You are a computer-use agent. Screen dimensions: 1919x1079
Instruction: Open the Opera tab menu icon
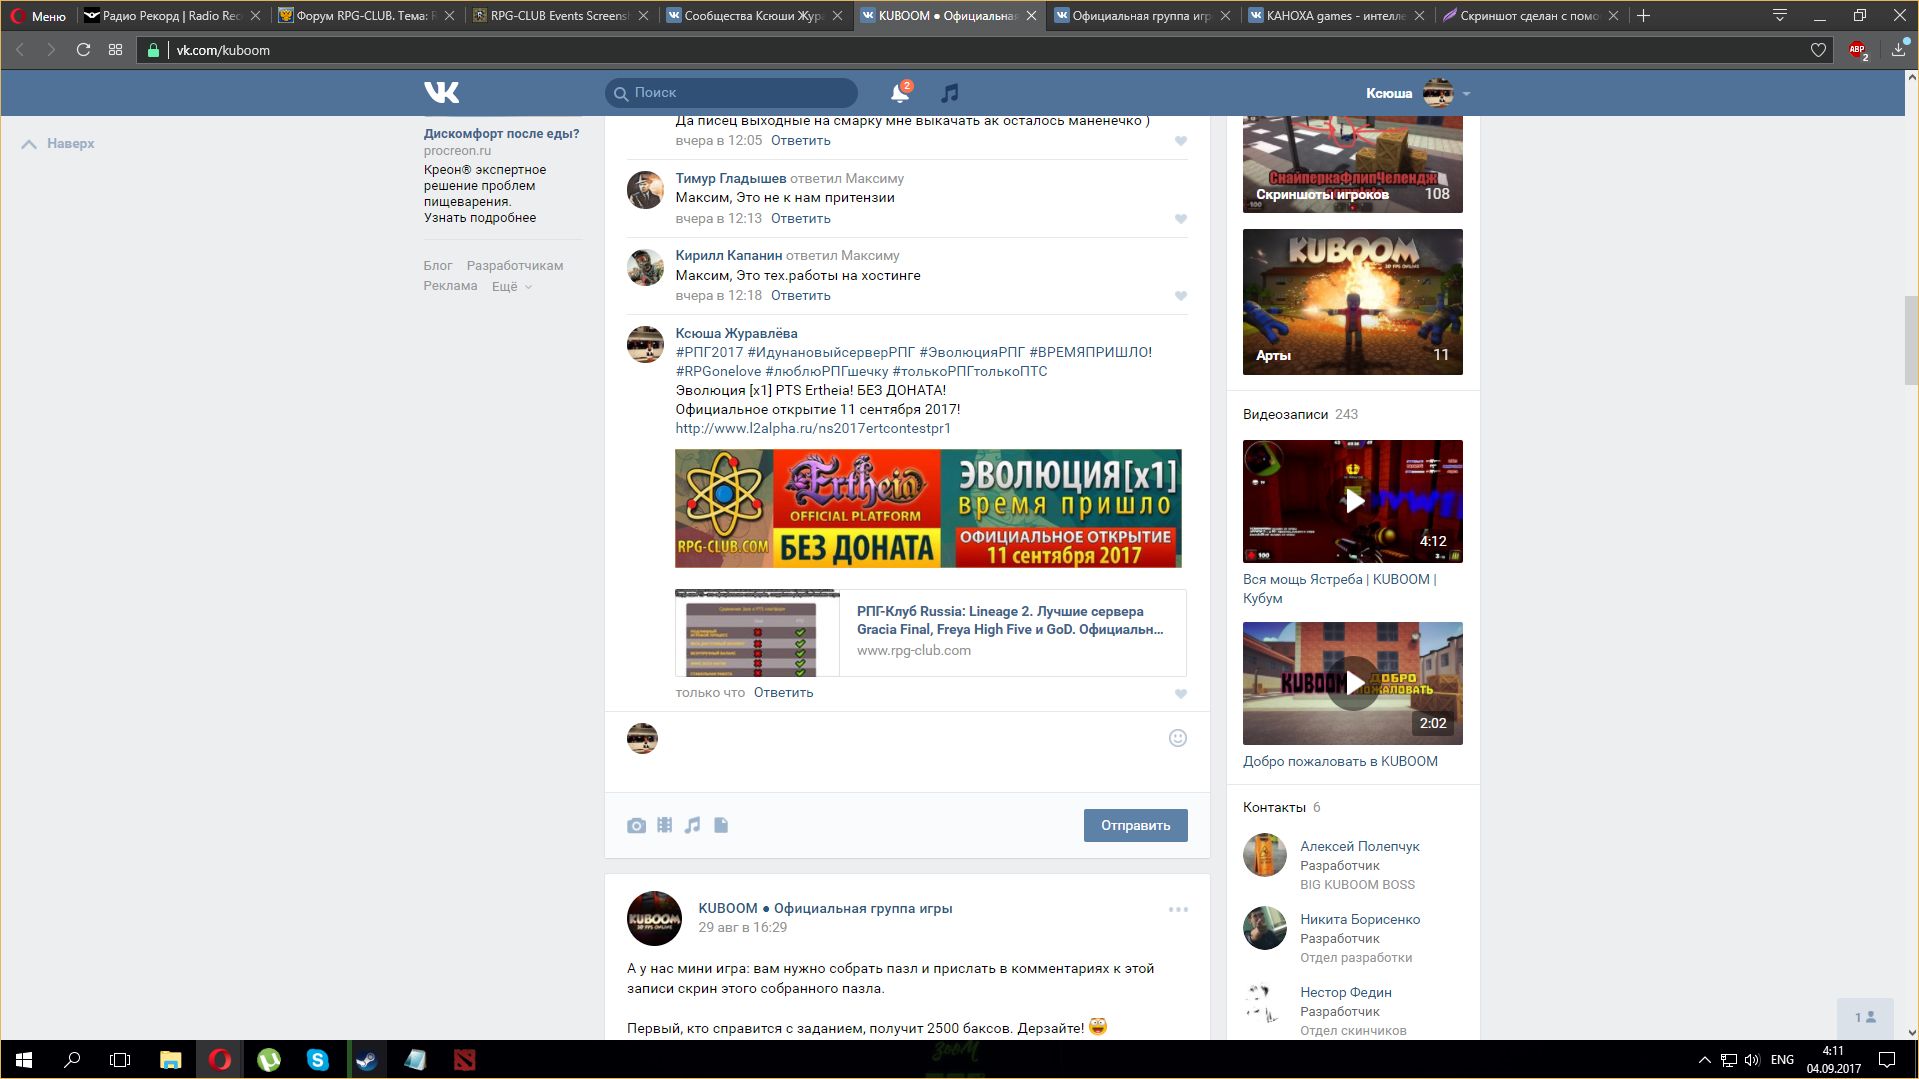coord(1780,16)
